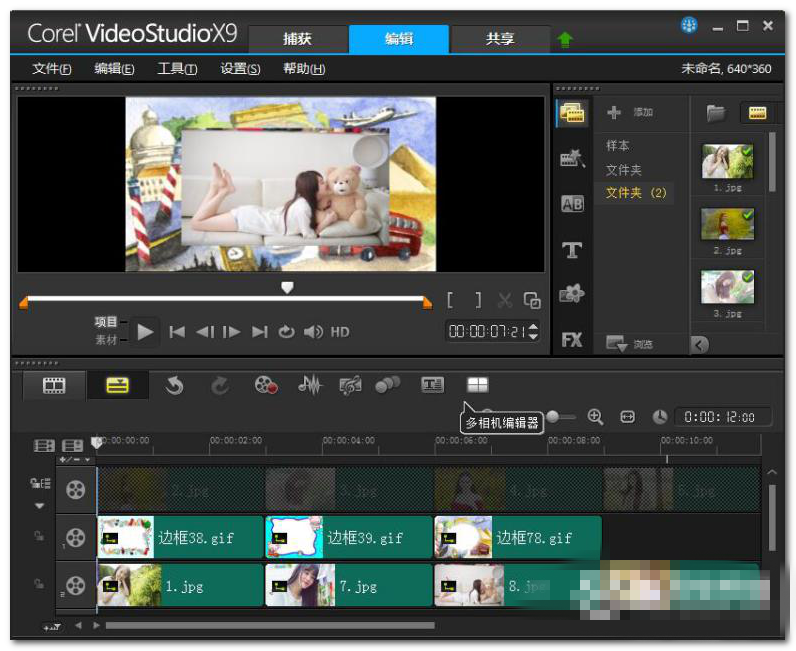Select the 边框39.gif overlay clip

349,537
